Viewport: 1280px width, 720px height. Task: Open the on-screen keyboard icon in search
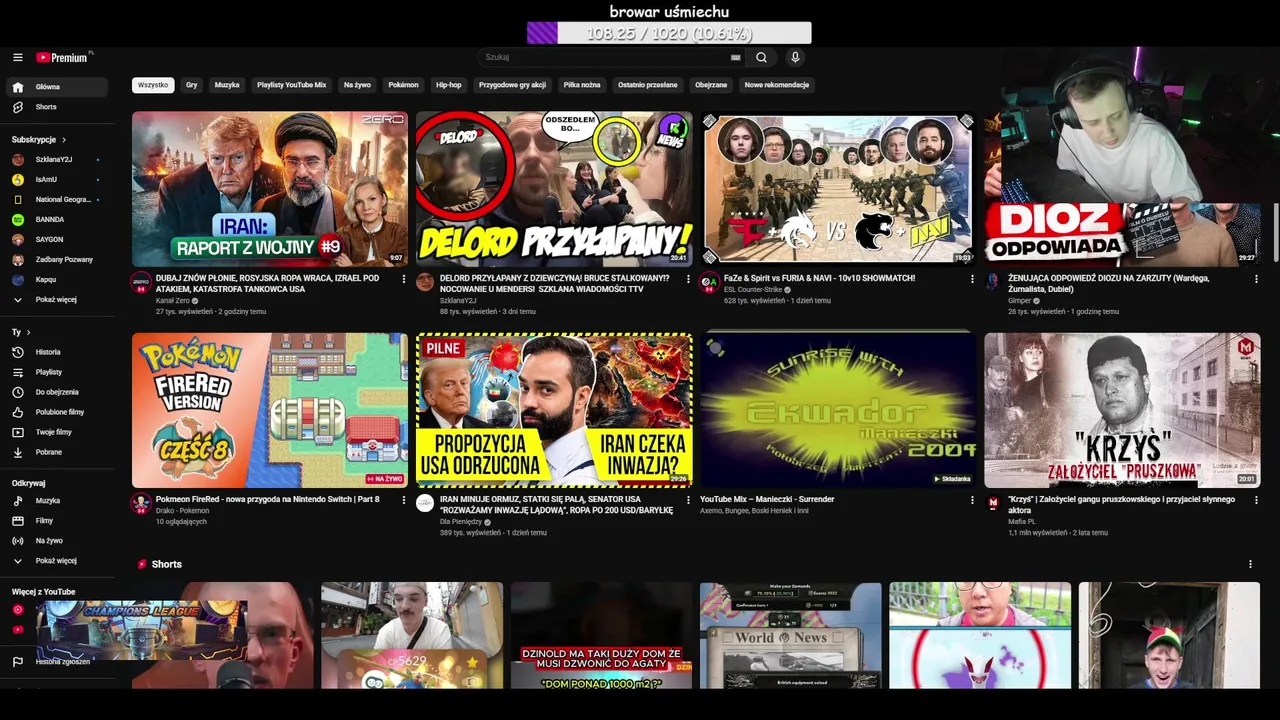coord(736,58)
